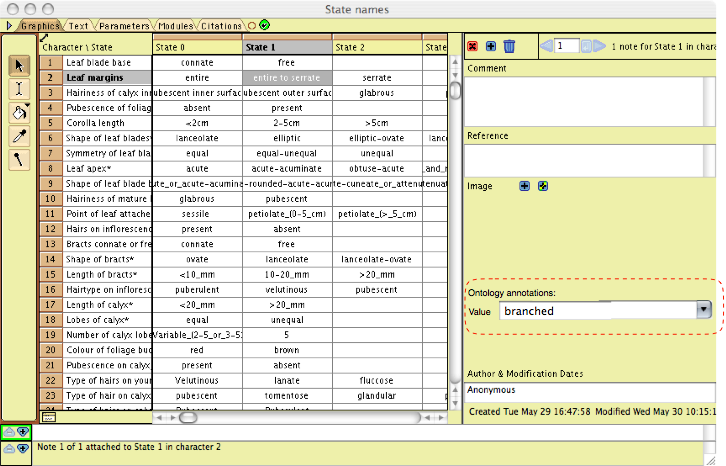The image size is (726, 466).
Task: Click the enter note number button
Action: point(586,46)
